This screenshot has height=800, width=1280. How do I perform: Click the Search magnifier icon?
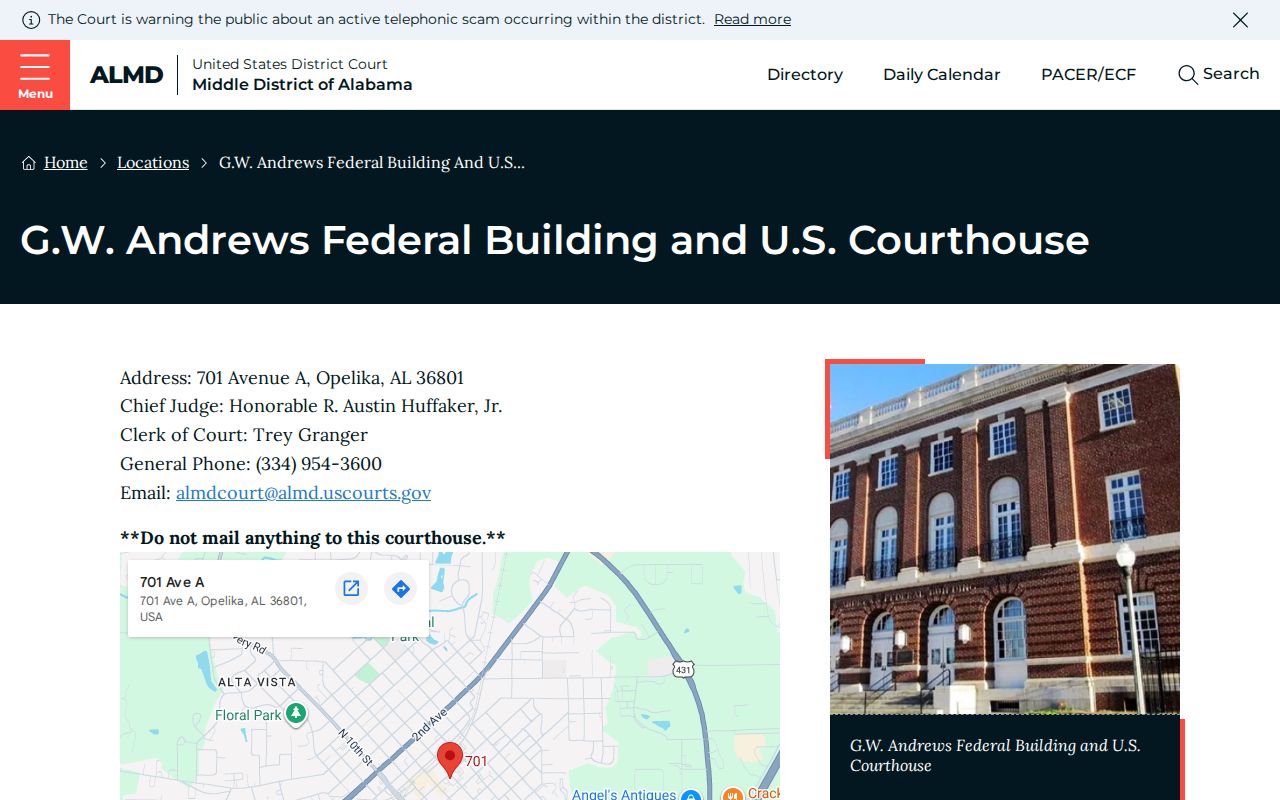click(1187, 75)
